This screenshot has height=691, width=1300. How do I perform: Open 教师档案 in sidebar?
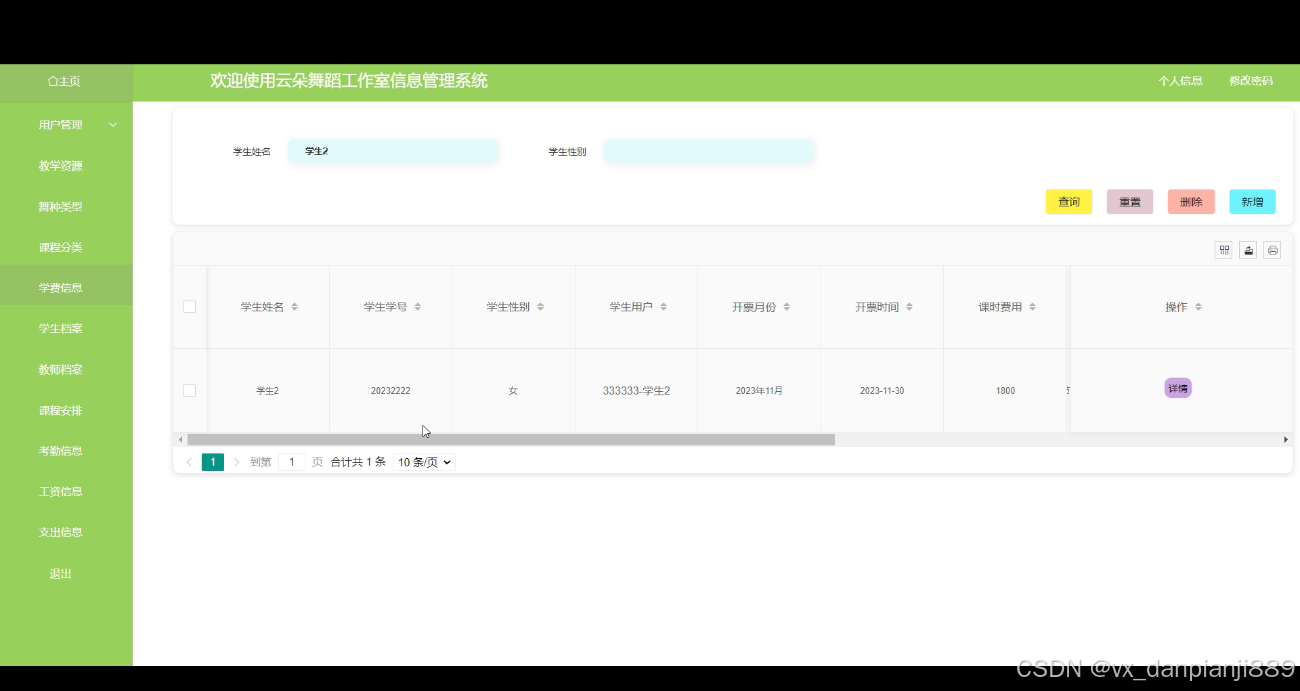(x=61, y=370)
